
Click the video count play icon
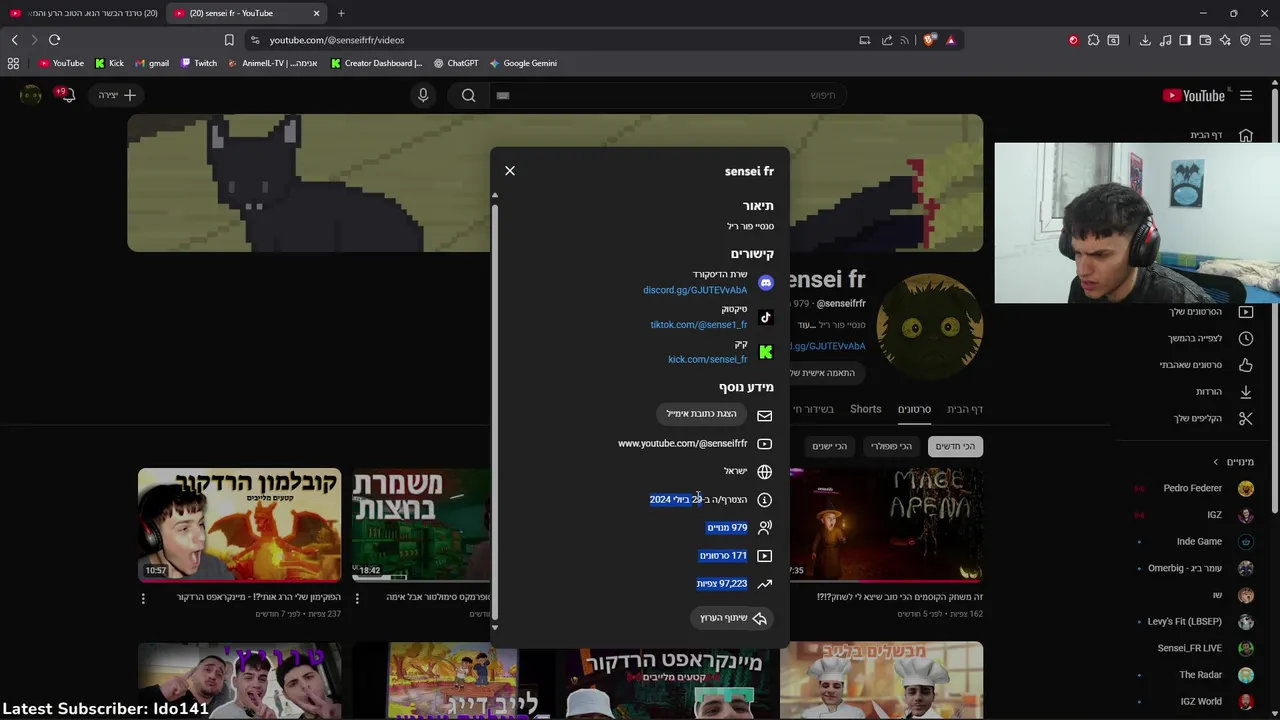pos(765,556)
